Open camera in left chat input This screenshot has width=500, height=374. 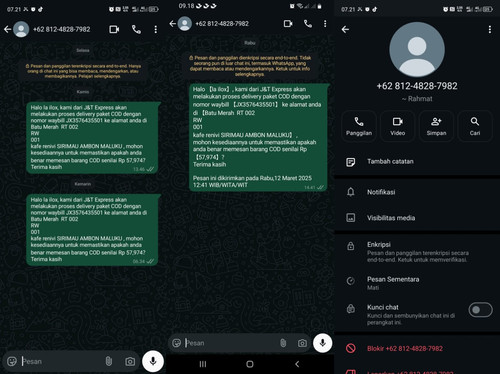tap(130, 361)
